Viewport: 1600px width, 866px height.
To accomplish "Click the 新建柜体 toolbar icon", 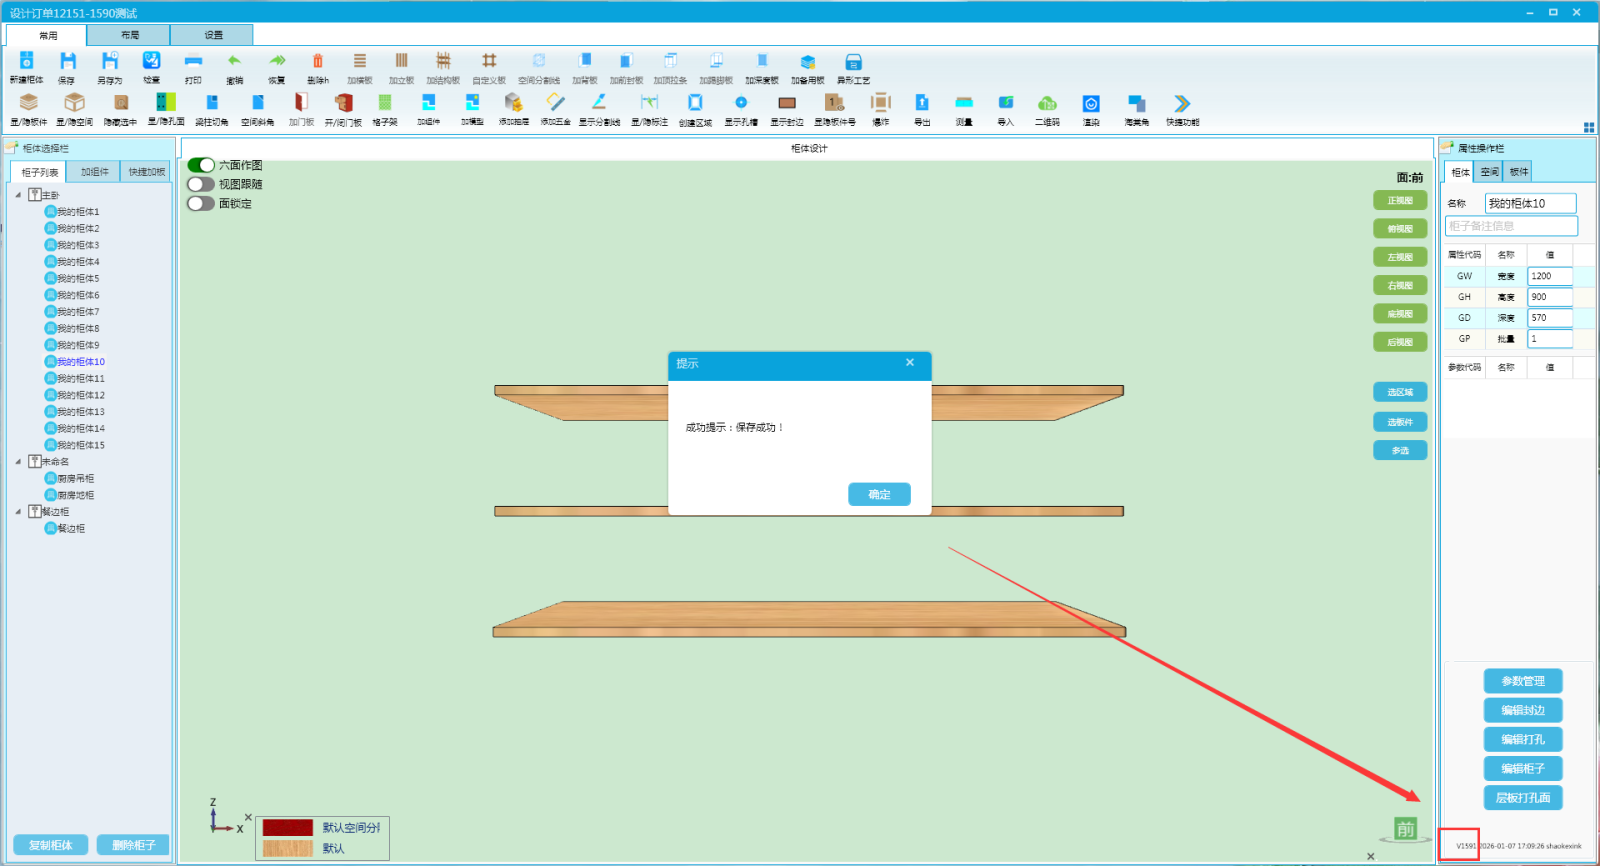I will tap(26, 64).
